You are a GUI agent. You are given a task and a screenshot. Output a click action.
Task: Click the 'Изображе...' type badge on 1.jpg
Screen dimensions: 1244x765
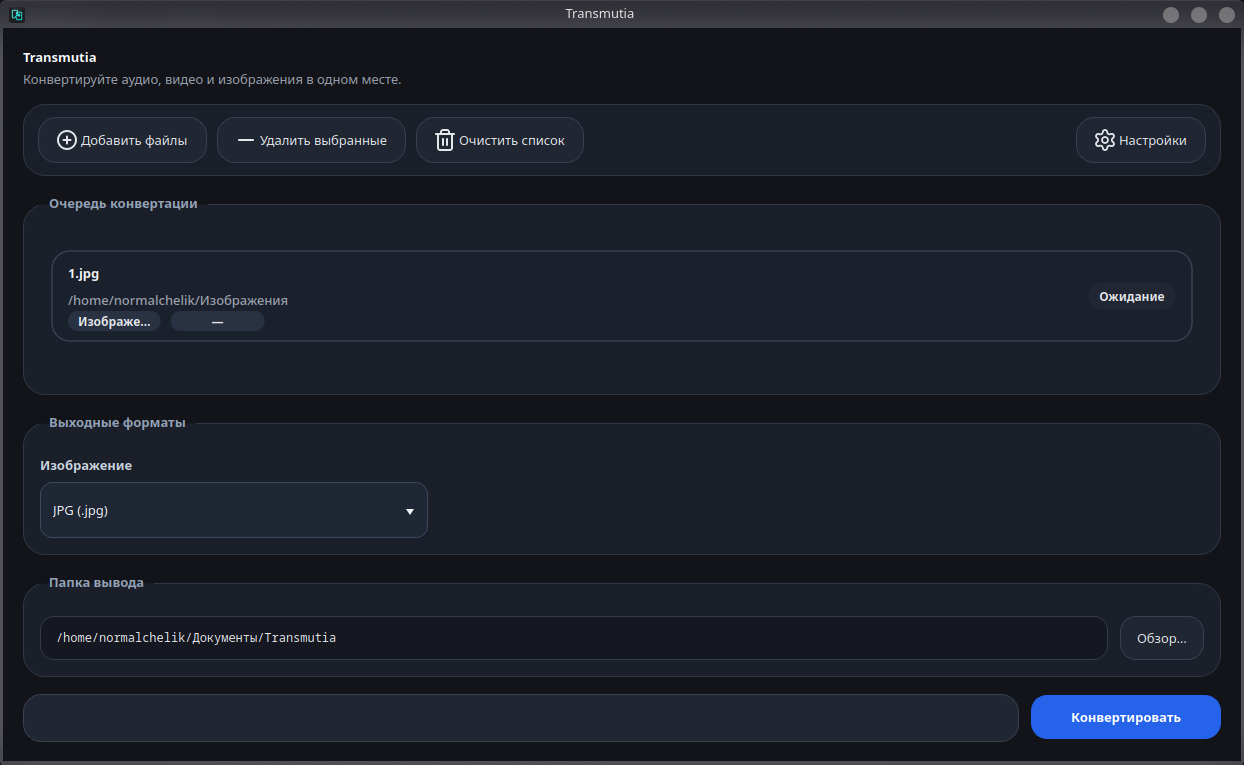pyautogui.click(x=114, y=321)
